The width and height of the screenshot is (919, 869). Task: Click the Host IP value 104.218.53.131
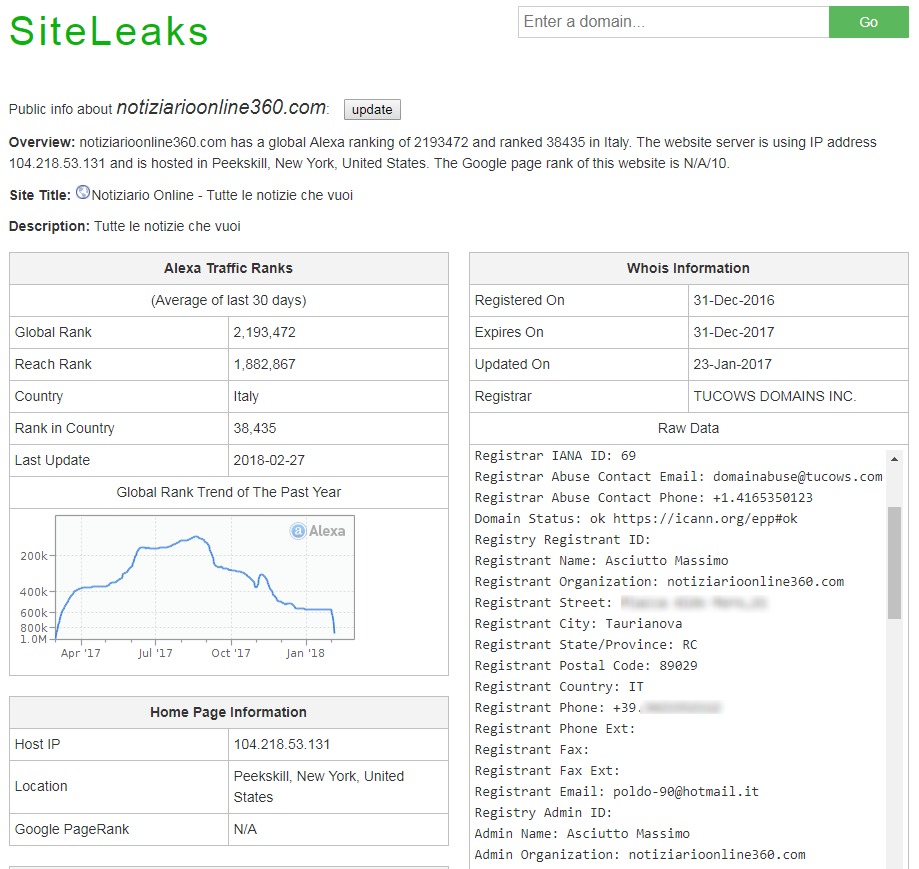click(x=282, y=745)
